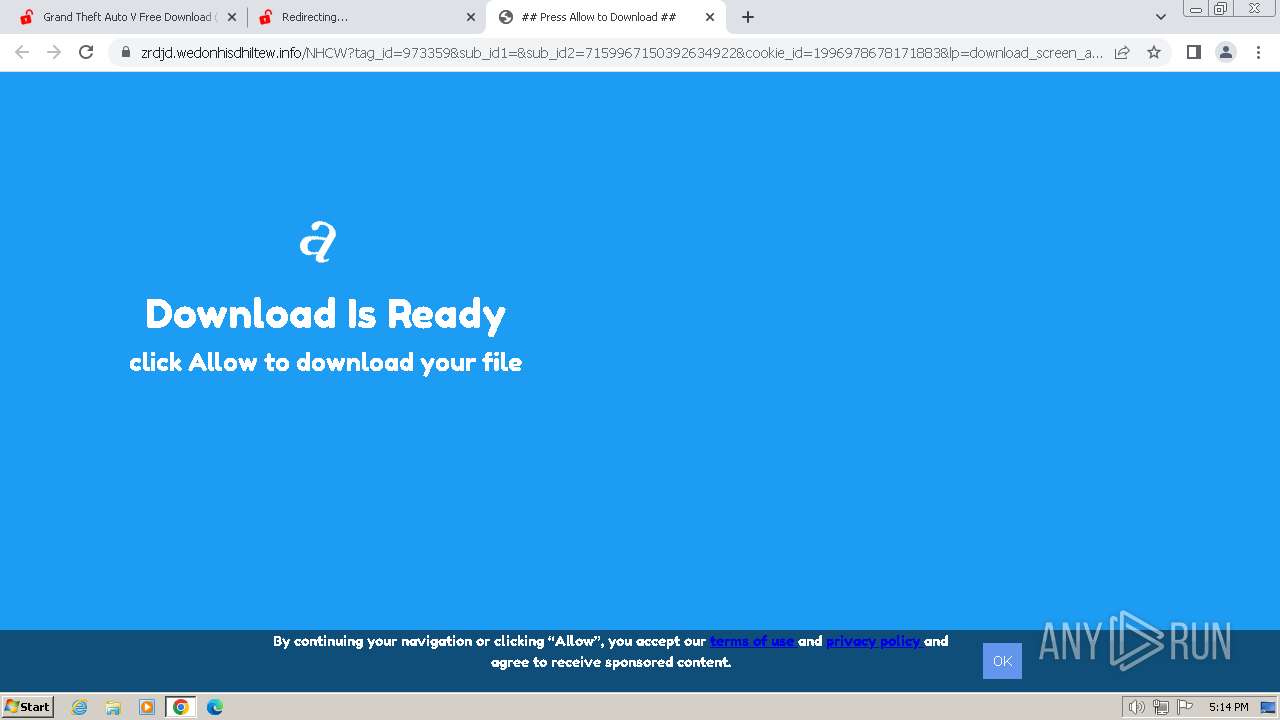Open media player from taskbar
The image size is (1280, 720).
click(147, 707)
